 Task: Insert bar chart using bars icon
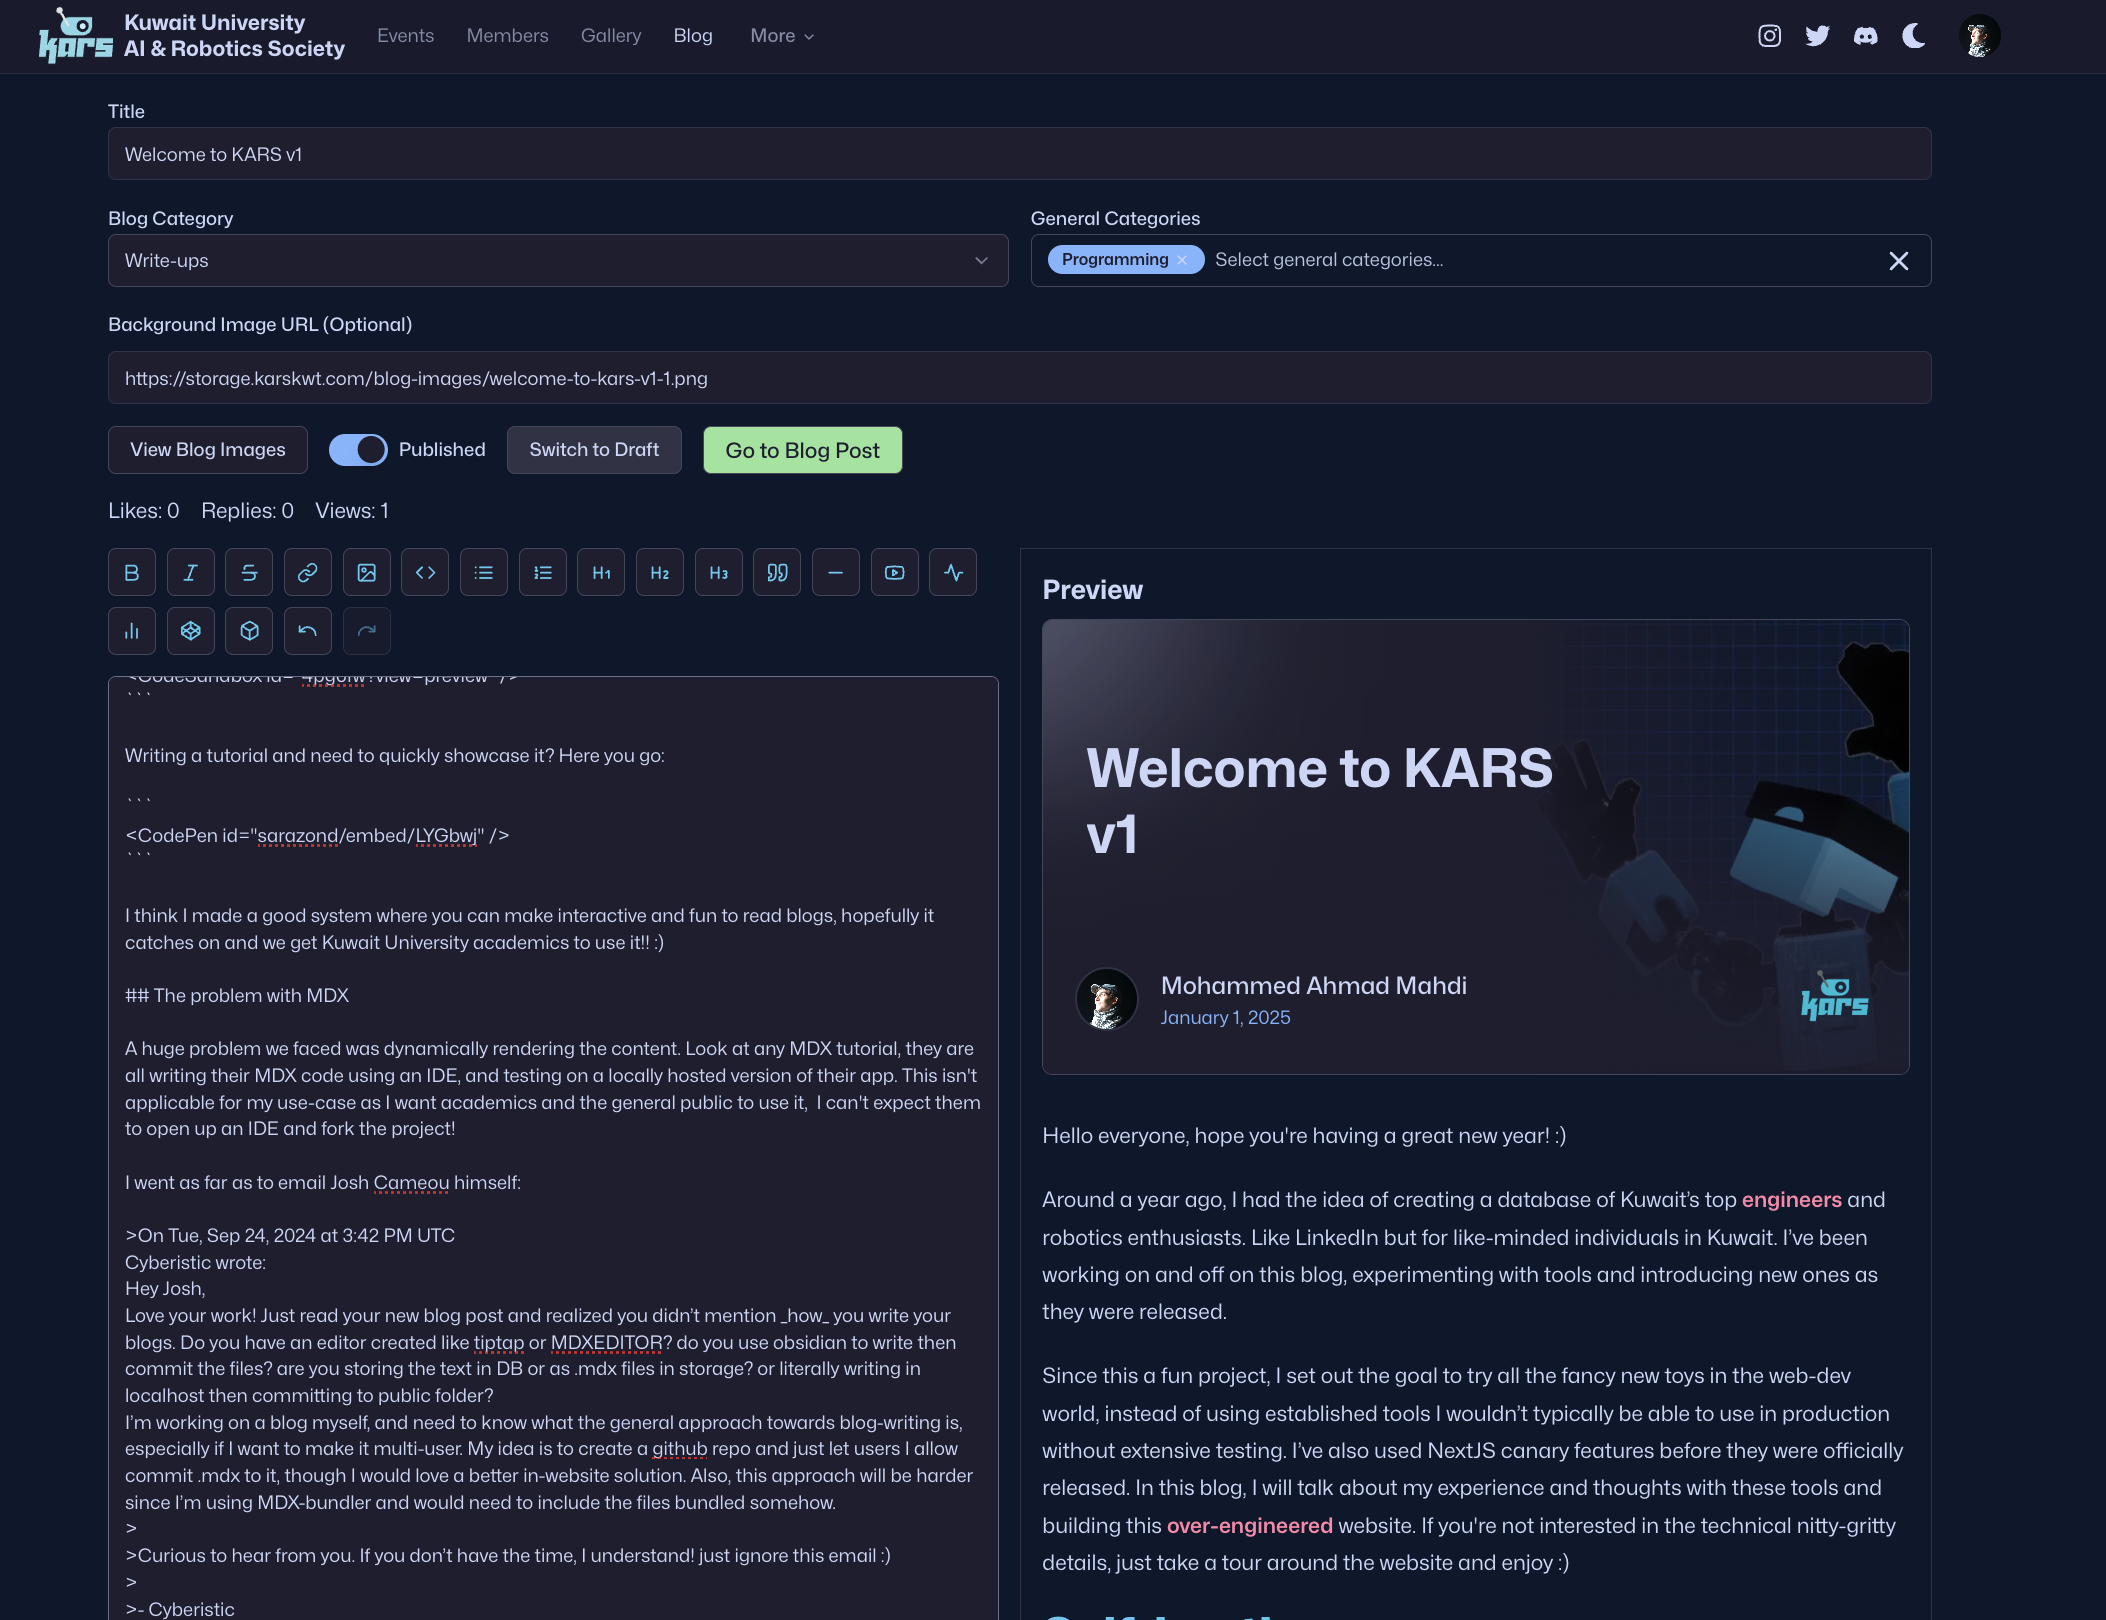(132, 631)
